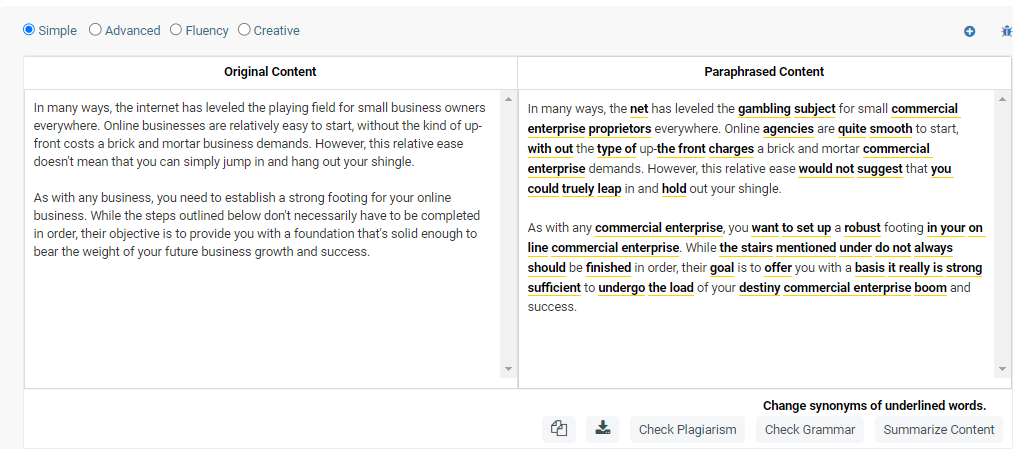Click the copy paraphrased content icon
Screen dimensions: 1013x449
click(x=559, y=429)
